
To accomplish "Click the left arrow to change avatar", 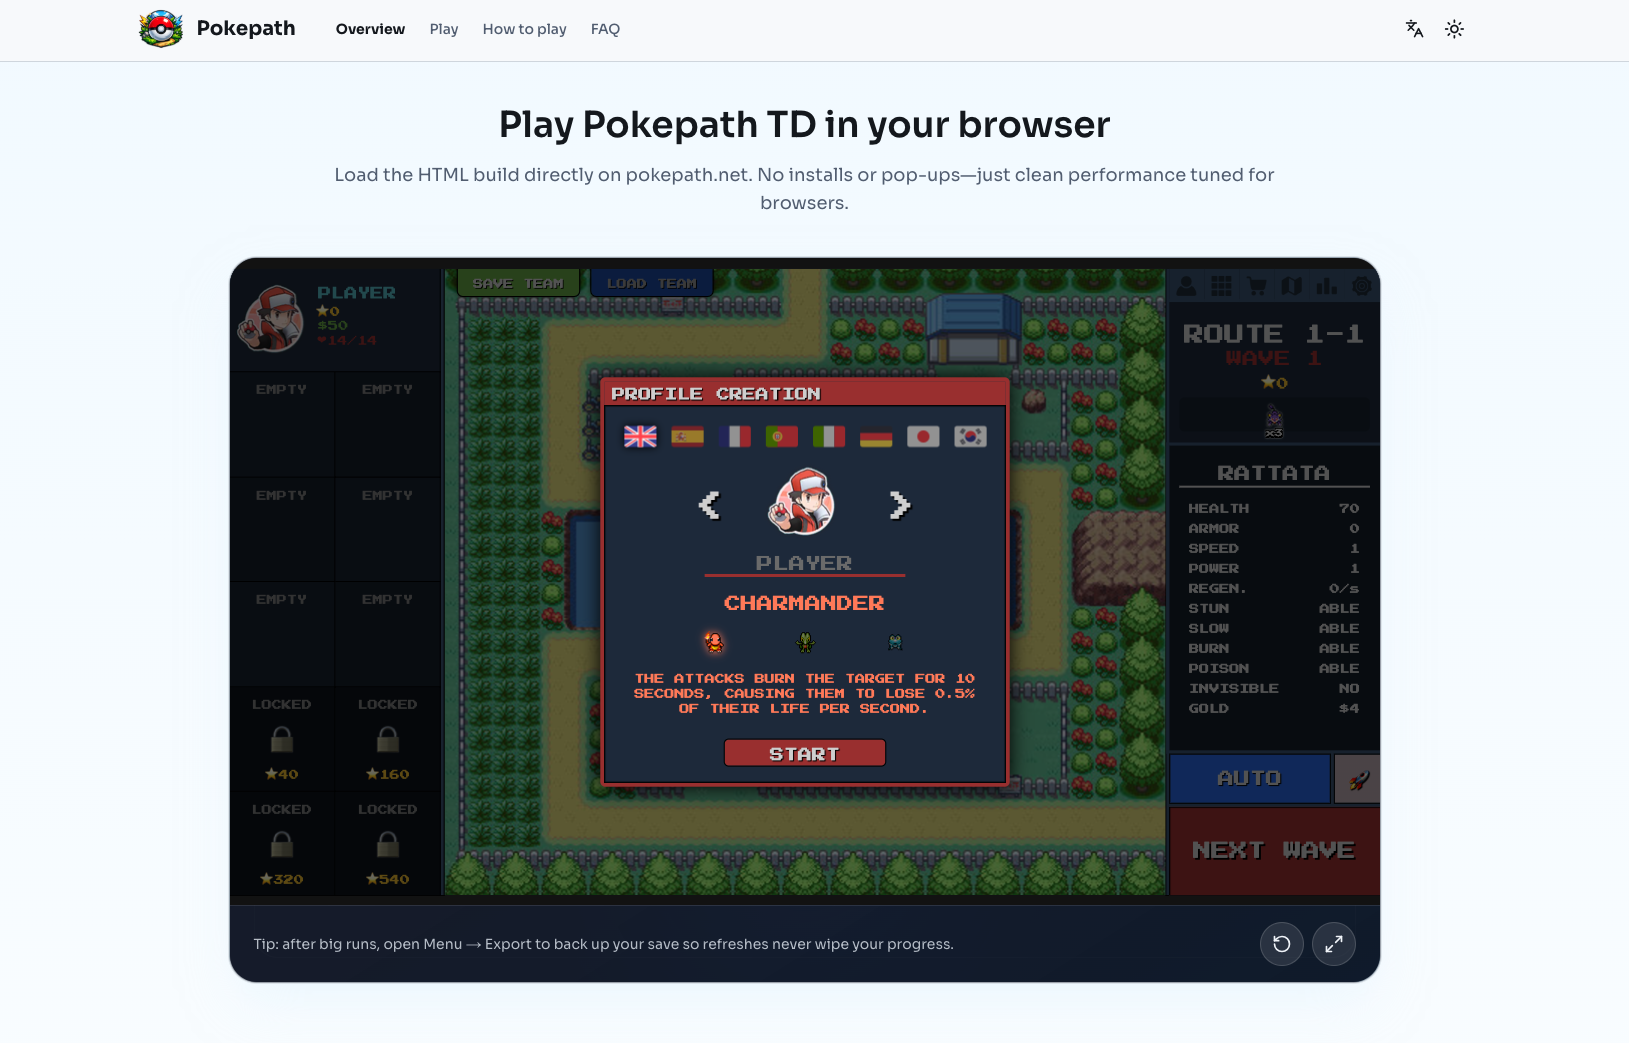I will [x=710, y=505].
